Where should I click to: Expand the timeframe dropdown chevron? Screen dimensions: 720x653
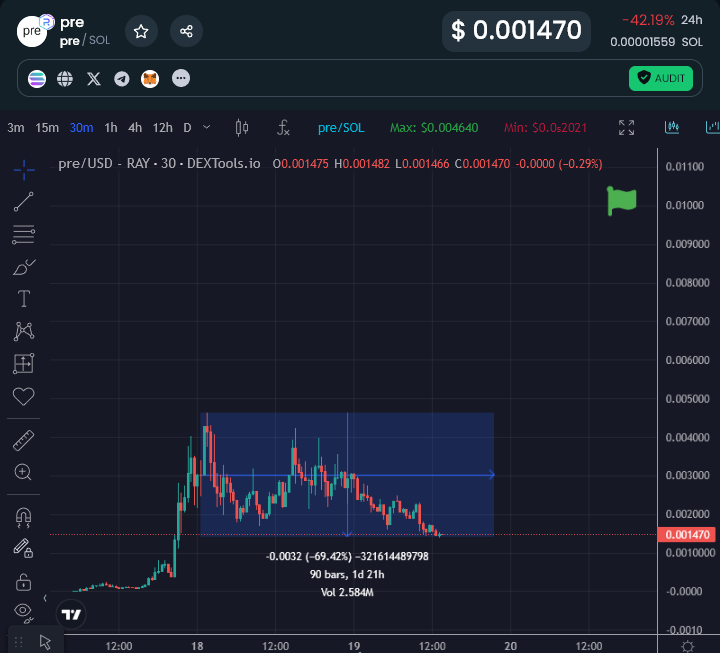coord(207,127)
